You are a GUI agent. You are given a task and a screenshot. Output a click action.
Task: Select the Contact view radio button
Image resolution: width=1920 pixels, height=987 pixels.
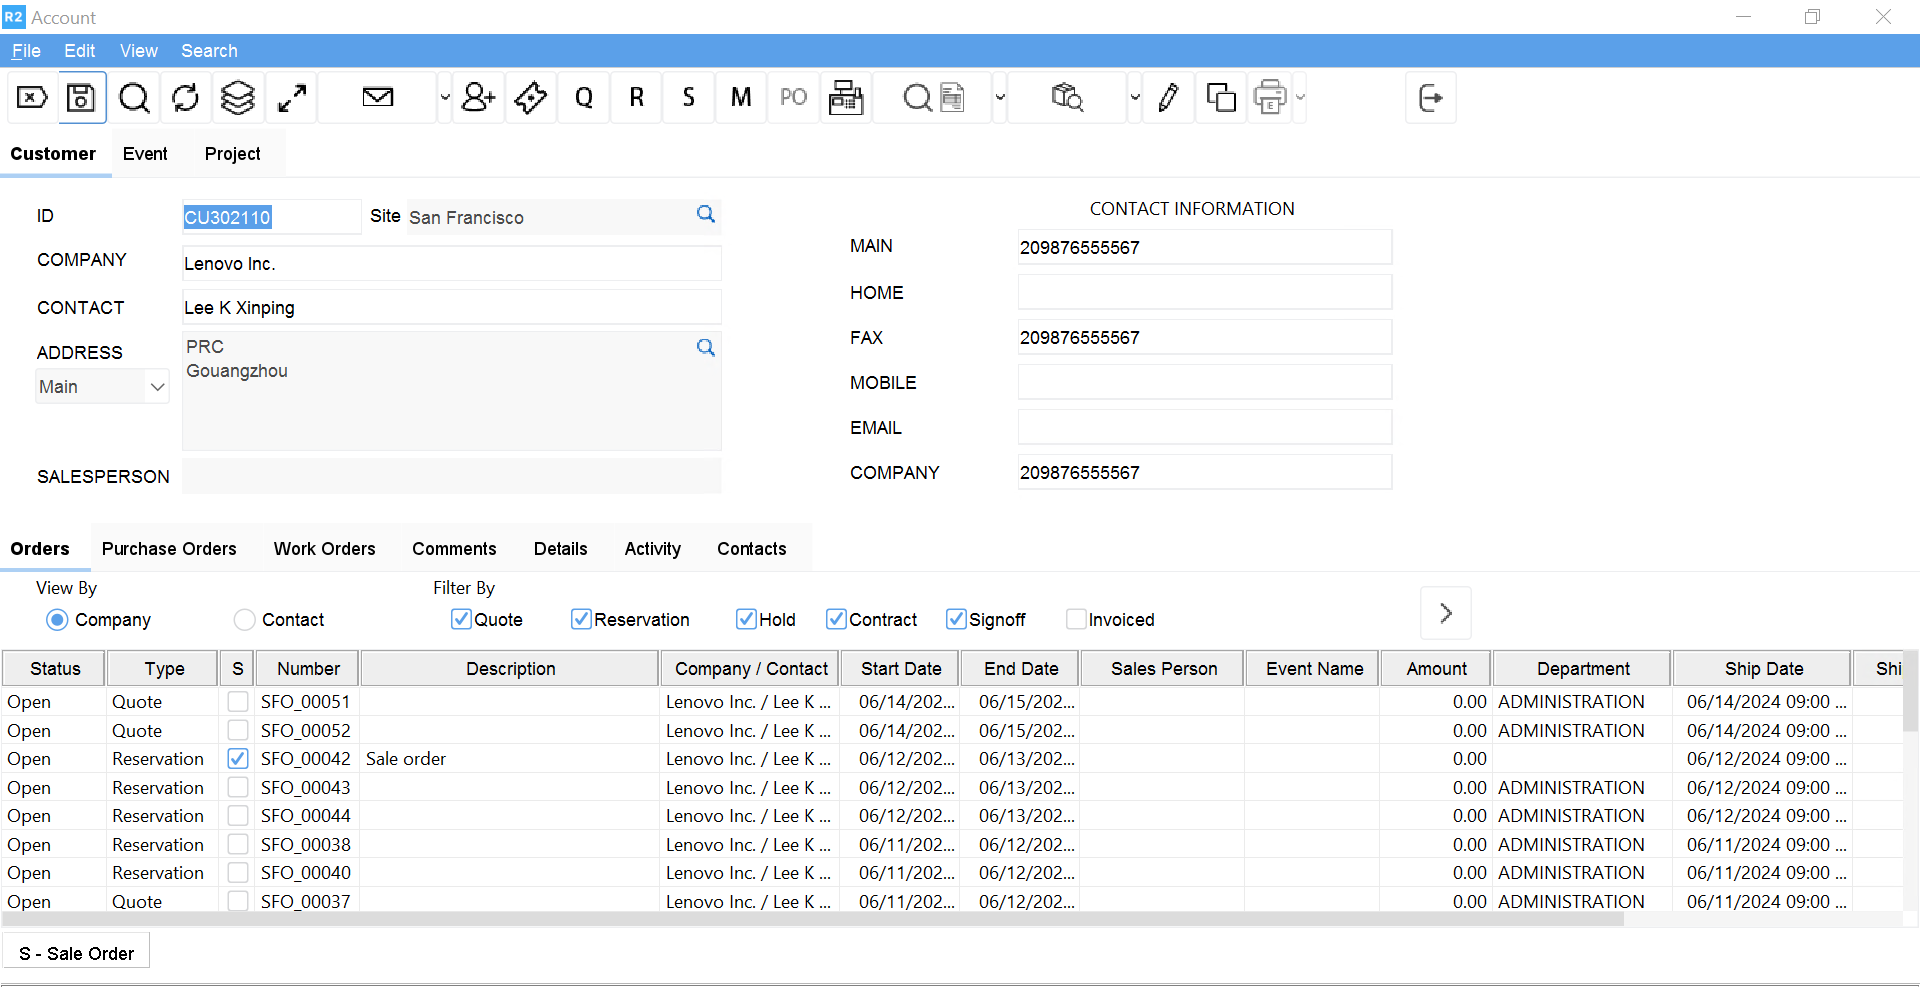point(244,620)
